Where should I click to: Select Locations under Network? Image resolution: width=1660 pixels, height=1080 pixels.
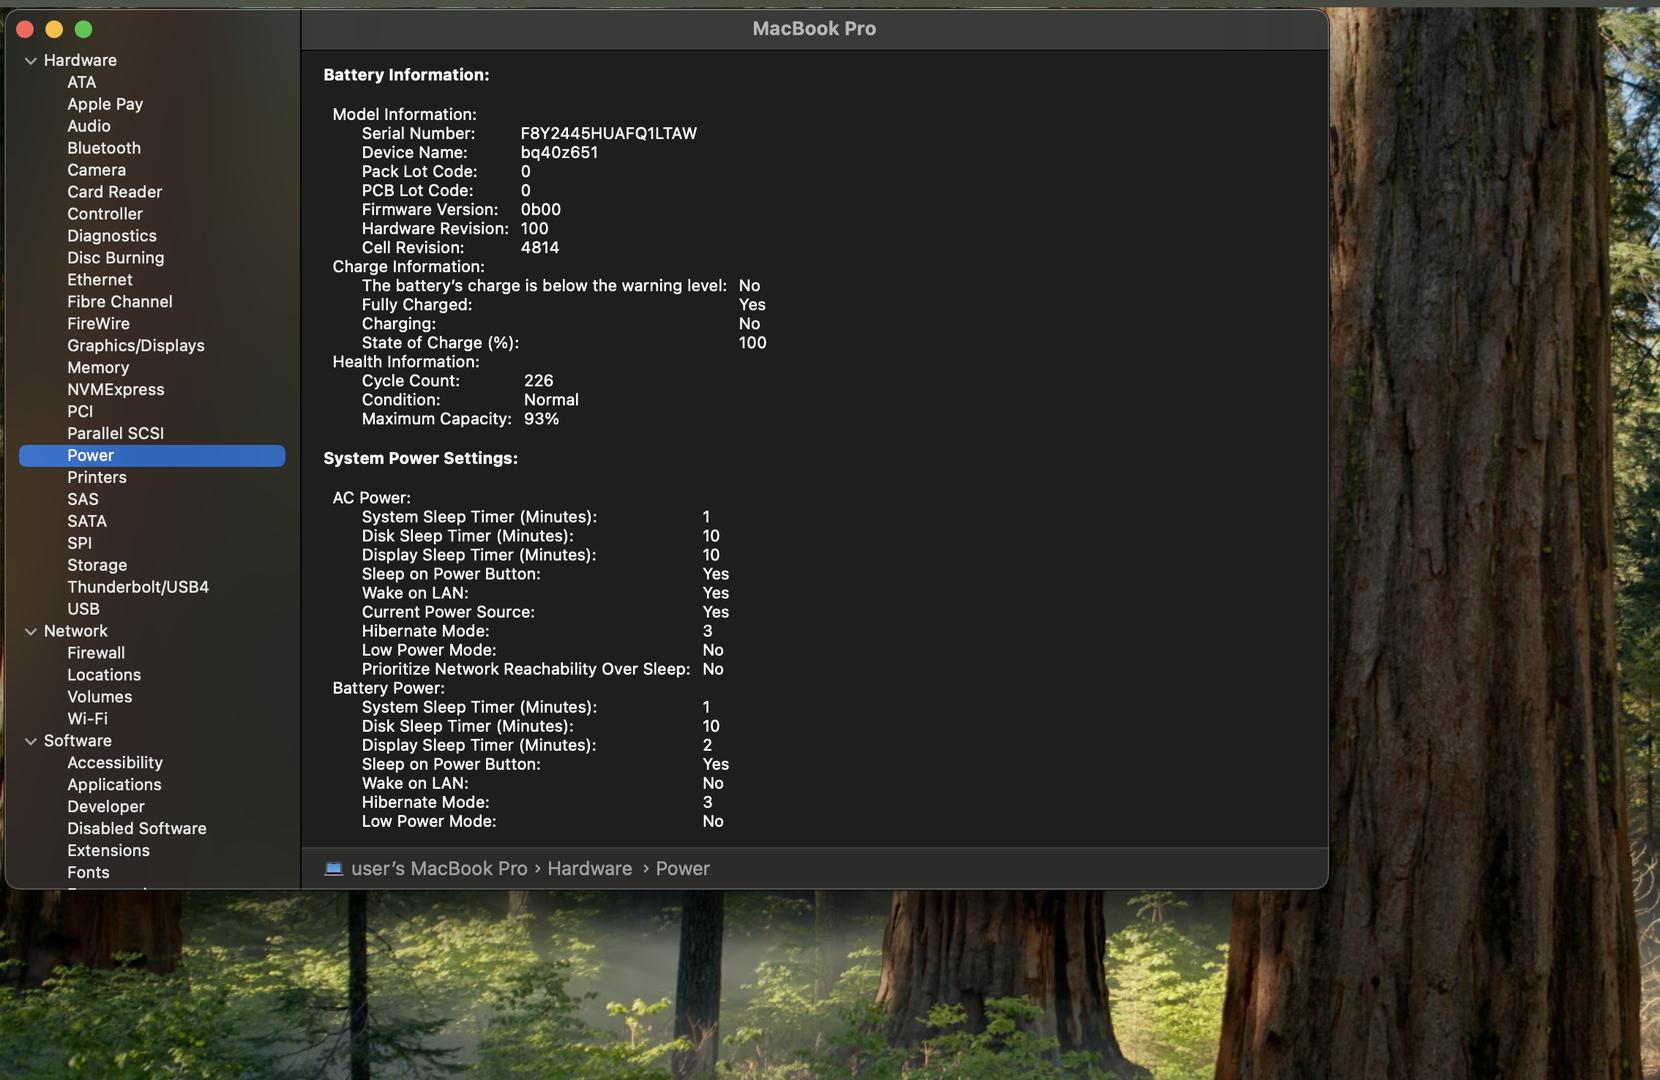(104, 677)
